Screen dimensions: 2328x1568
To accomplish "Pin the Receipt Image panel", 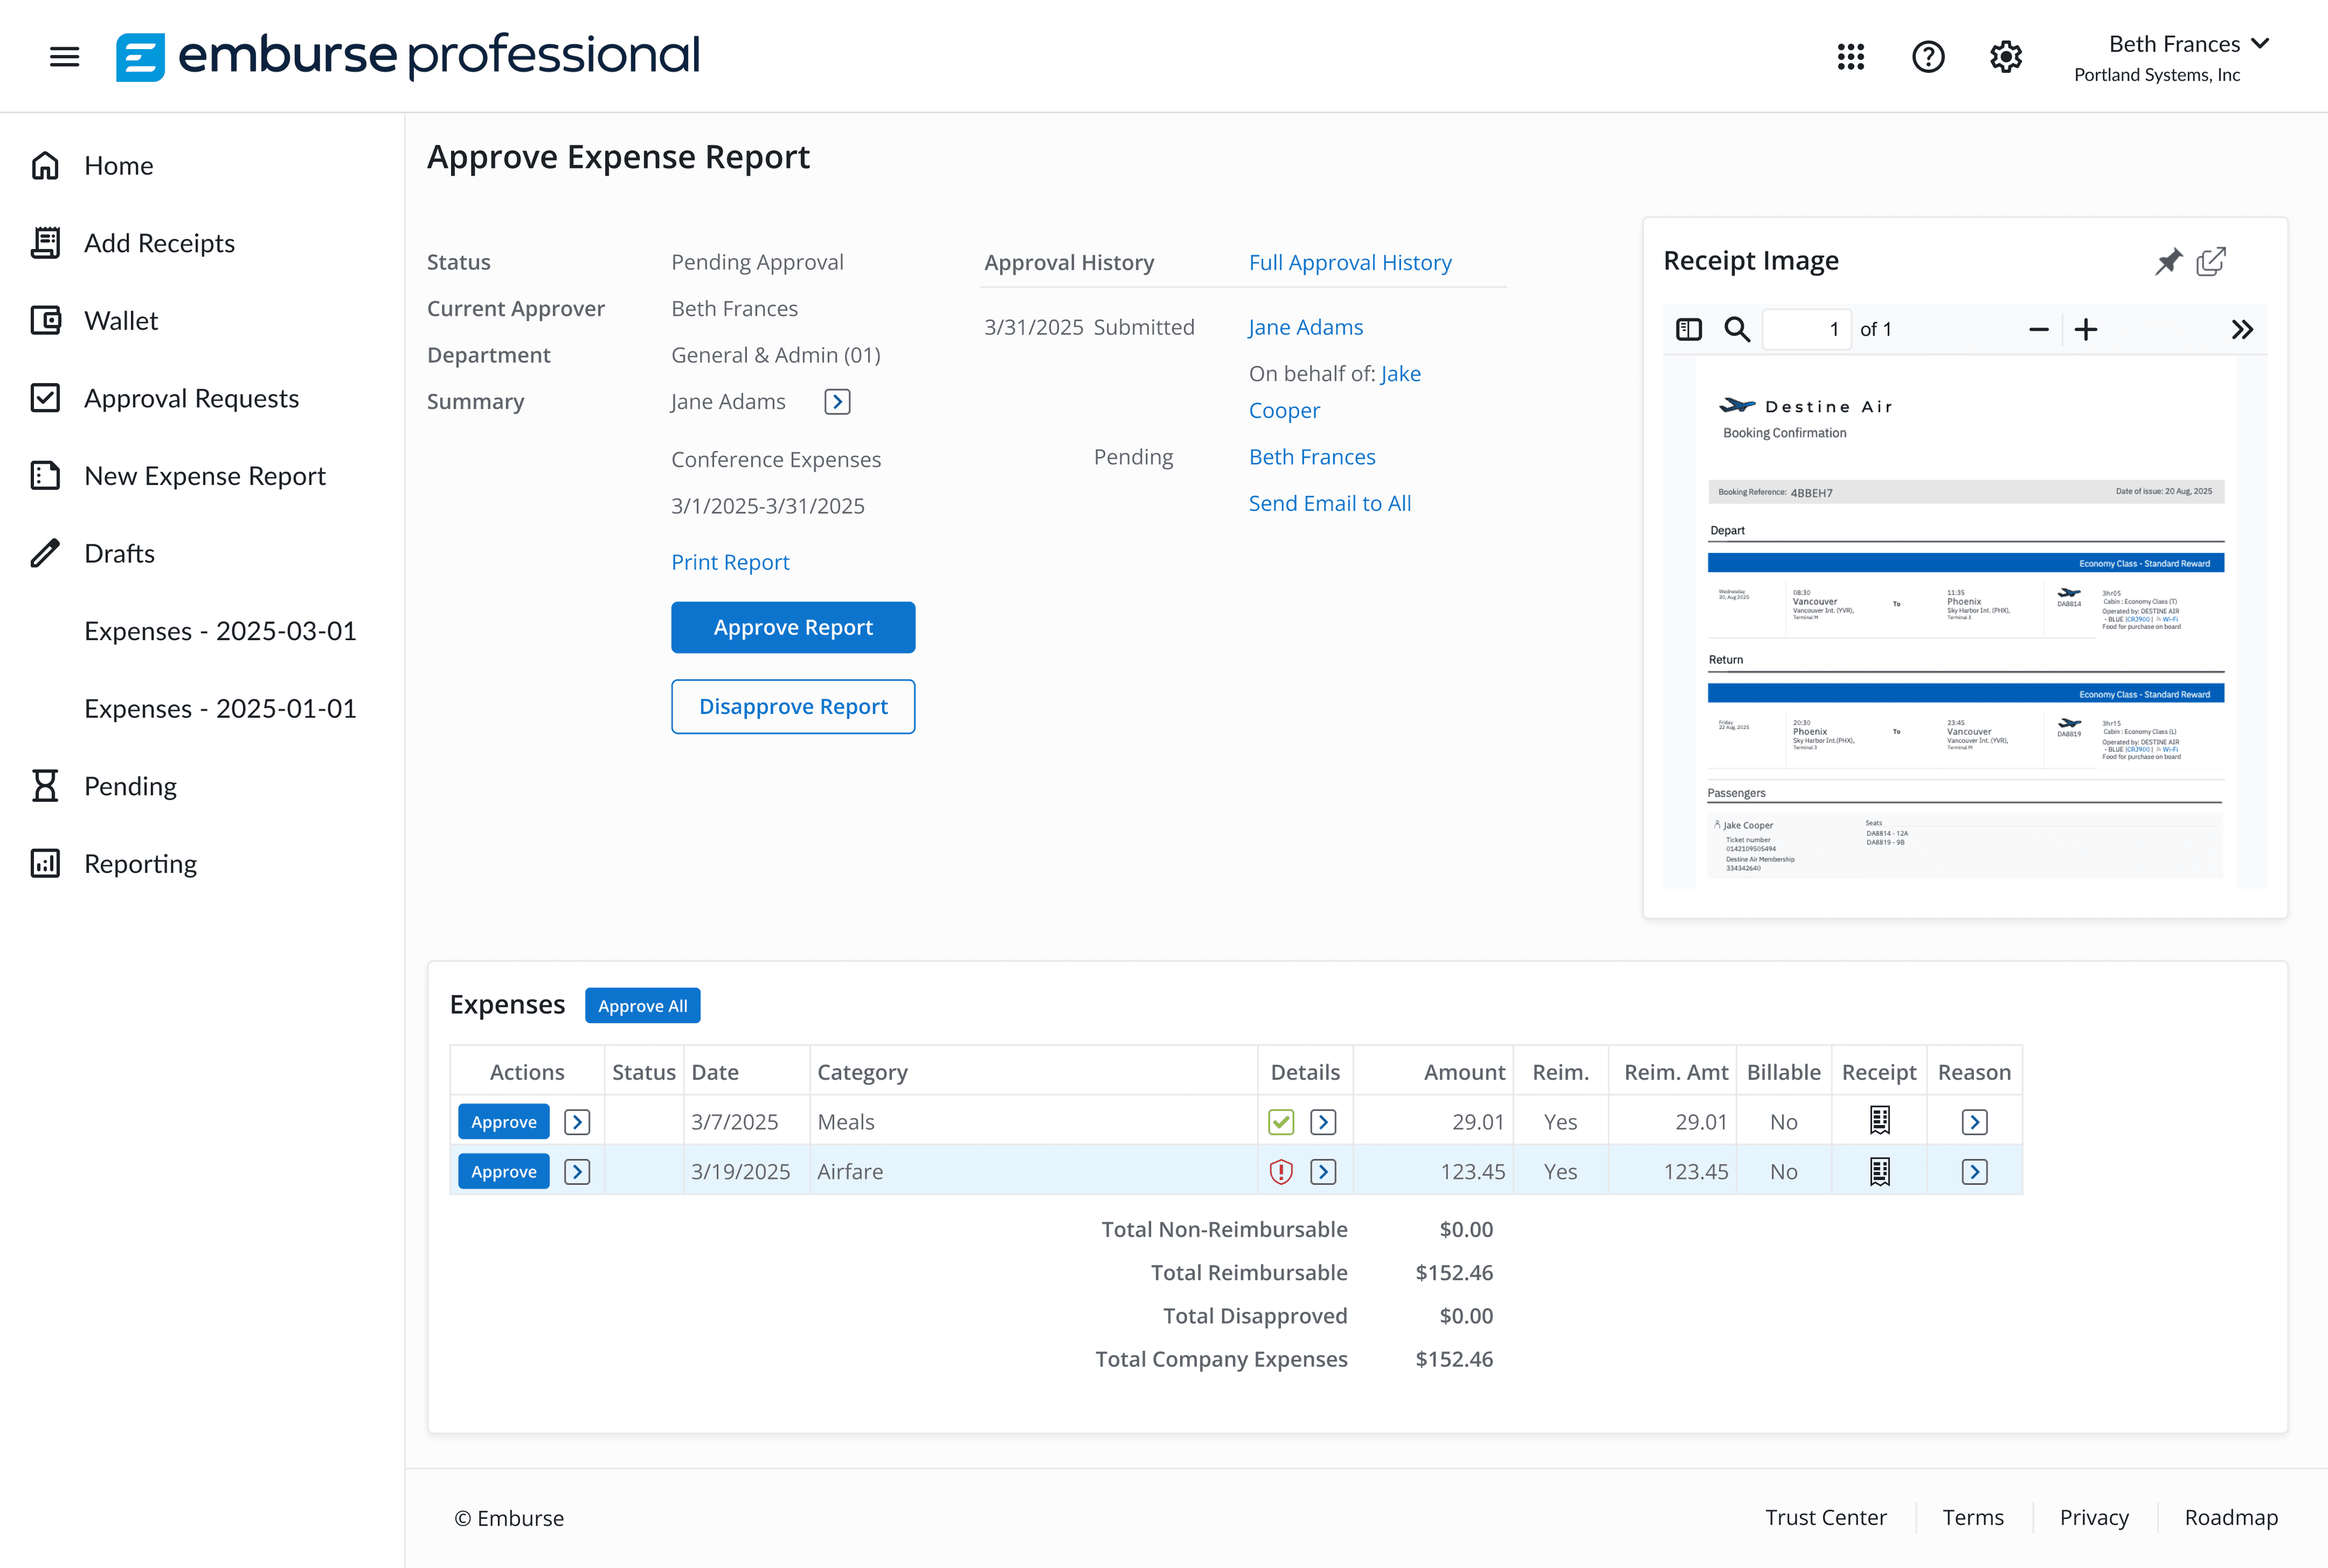I will (x=2167, y=262).
